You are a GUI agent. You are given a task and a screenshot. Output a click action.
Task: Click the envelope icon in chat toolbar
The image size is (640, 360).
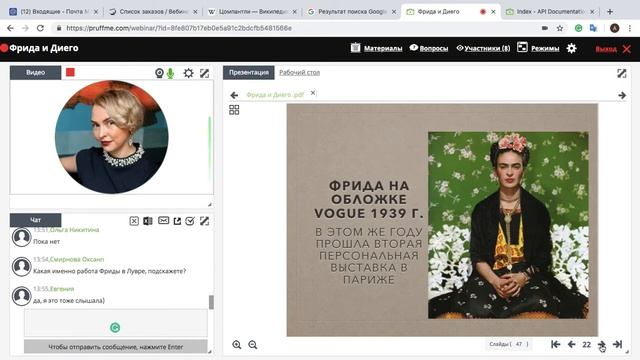[163, 220]
